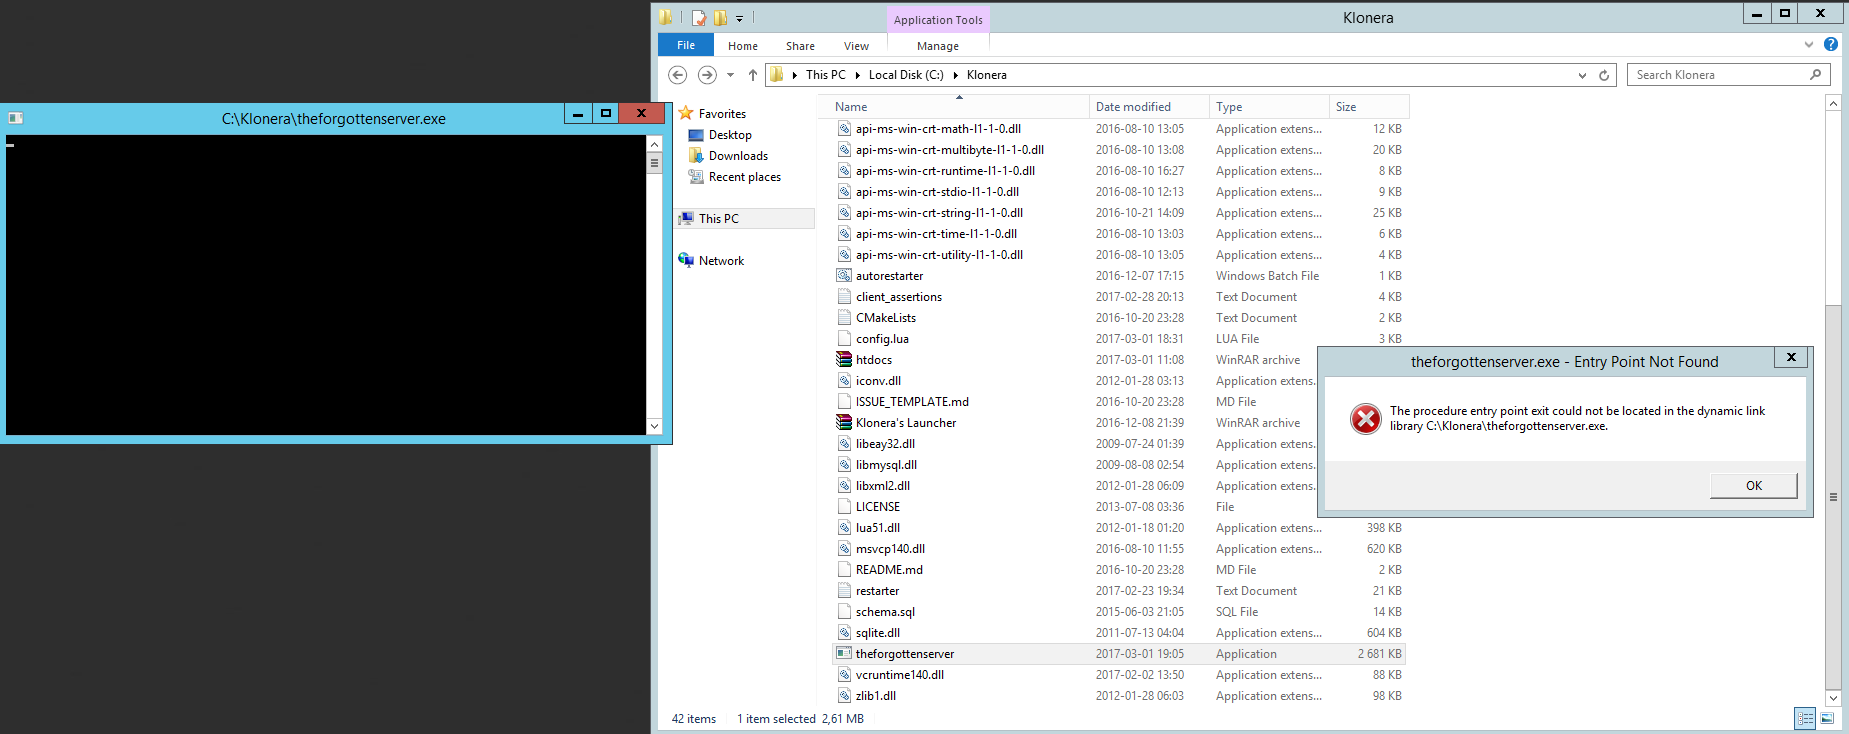Open the Manage ribbon tab
The image size is (1849, 734).
pyautogui.click(x=938, y=46)
